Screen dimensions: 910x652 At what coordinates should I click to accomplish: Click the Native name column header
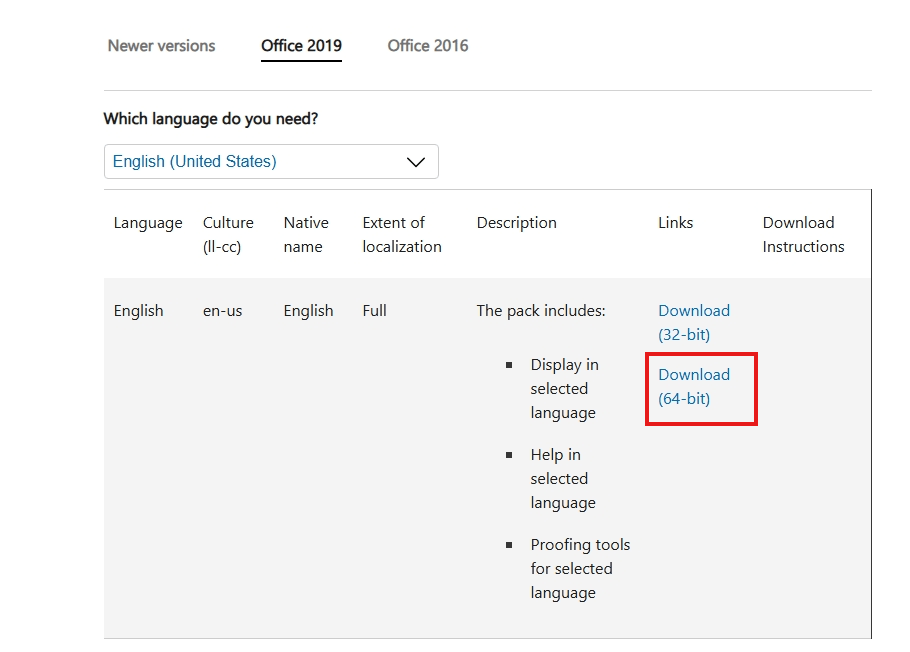[x=306, y=235]
